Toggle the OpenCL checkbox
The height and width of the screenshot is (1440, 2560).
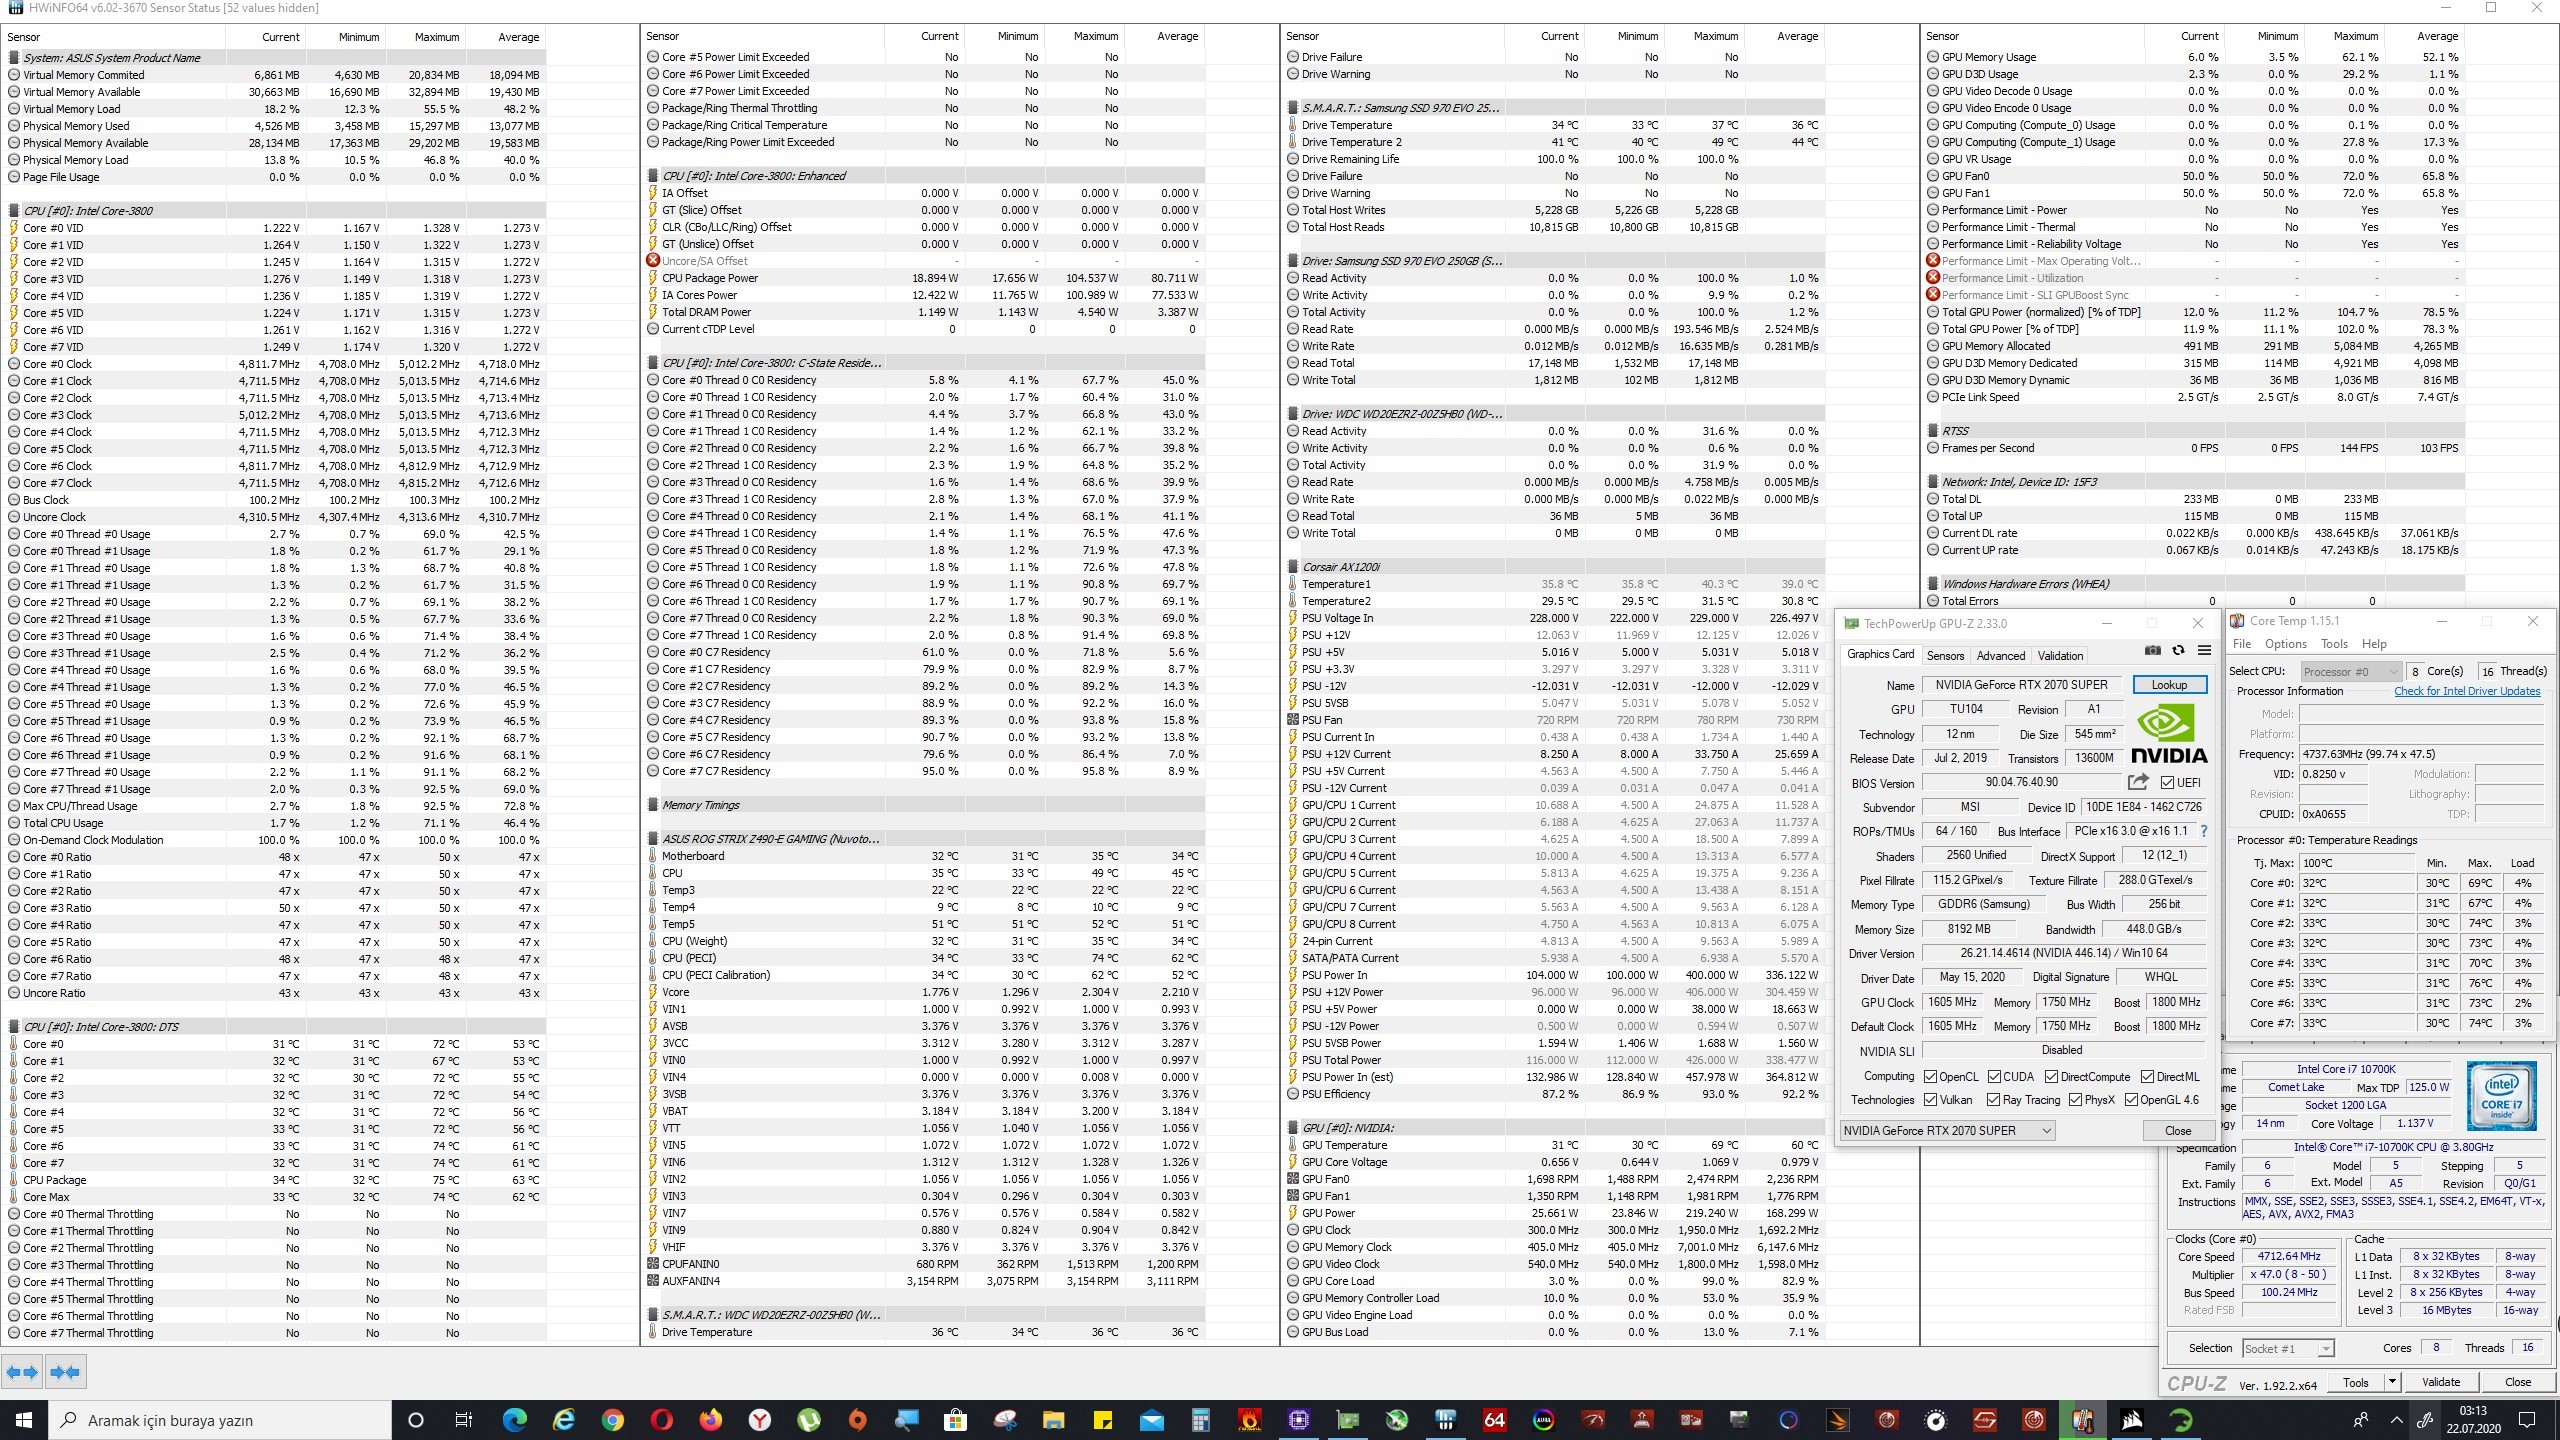[1930, 1077]
